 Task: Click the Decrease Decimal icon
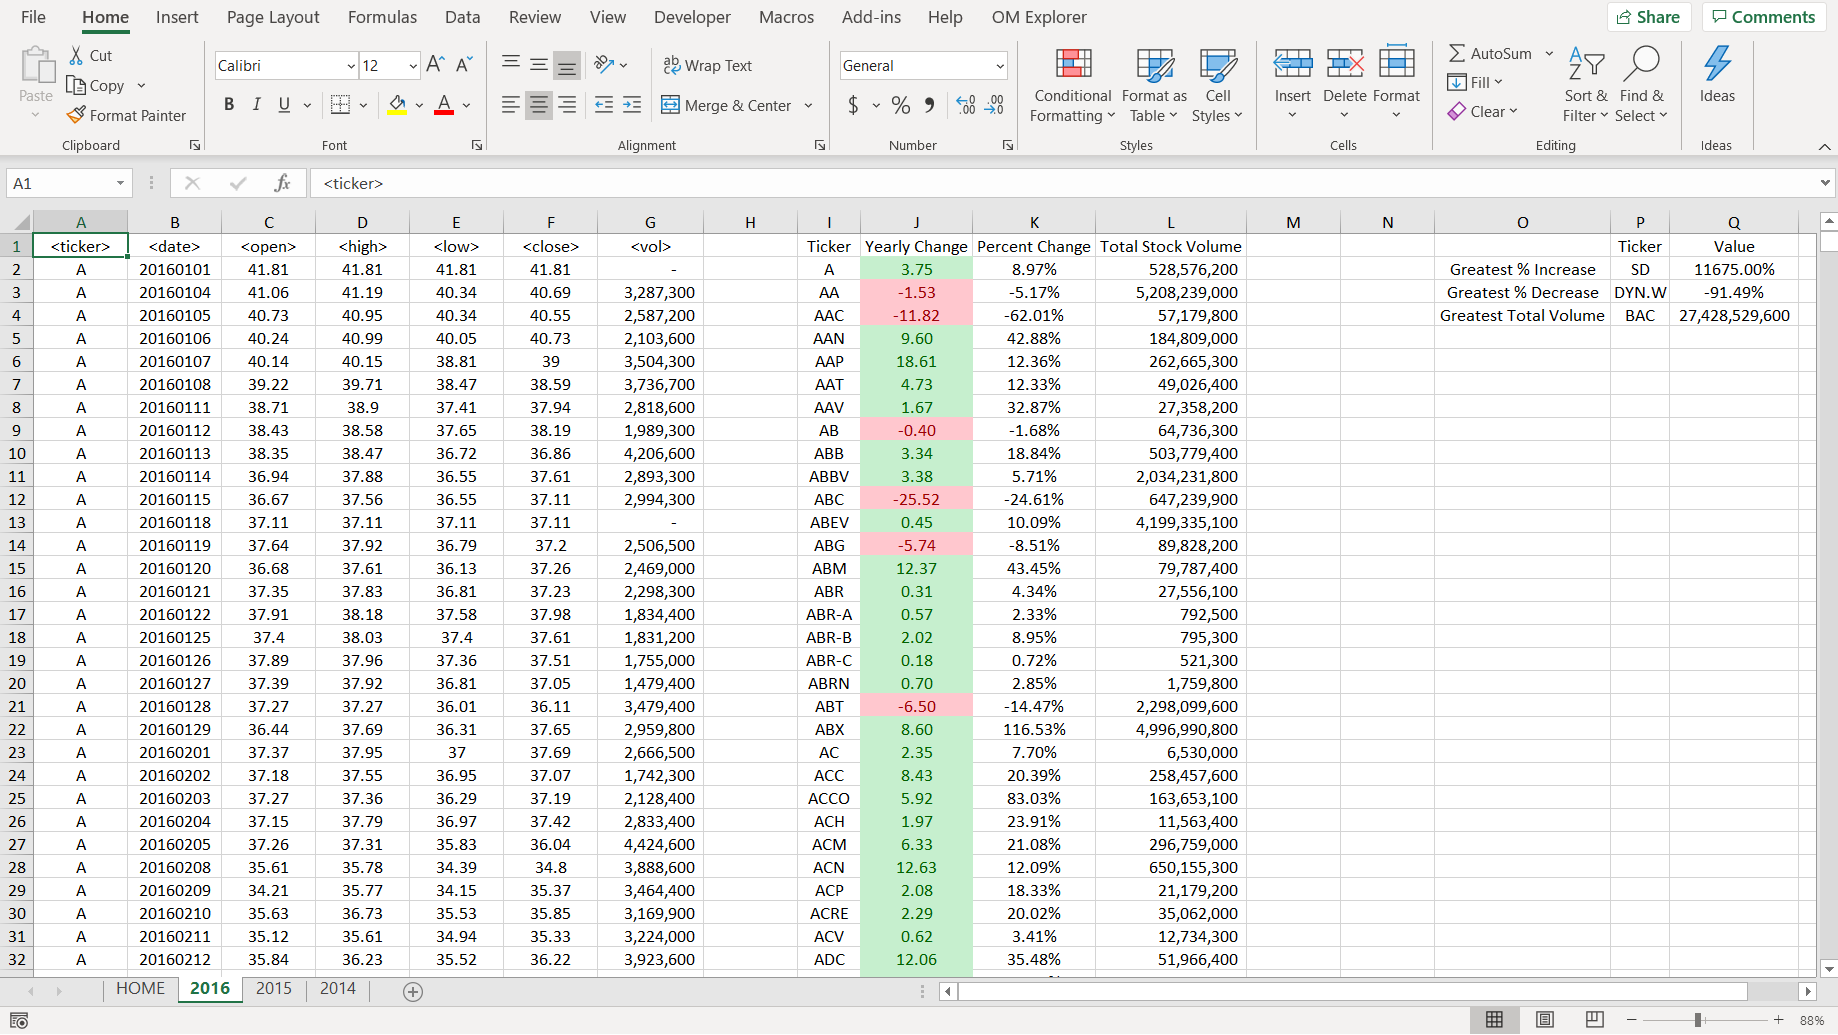(x=994, y=105)
